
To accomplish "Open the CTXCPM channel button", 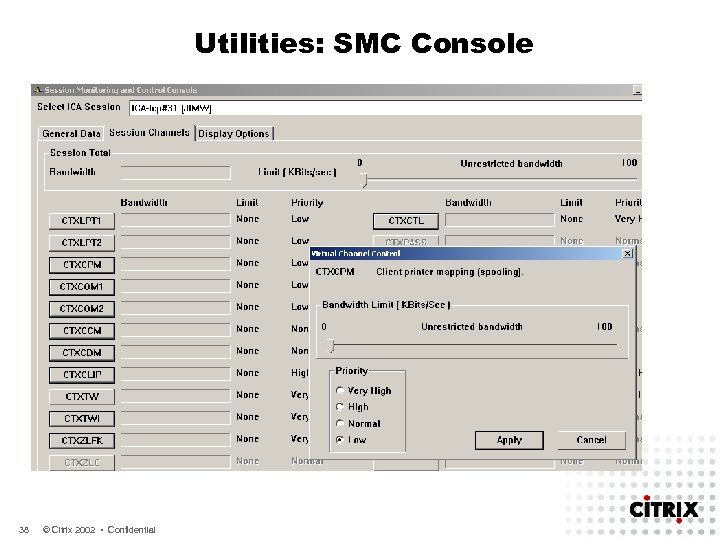I will coord(82,265).
